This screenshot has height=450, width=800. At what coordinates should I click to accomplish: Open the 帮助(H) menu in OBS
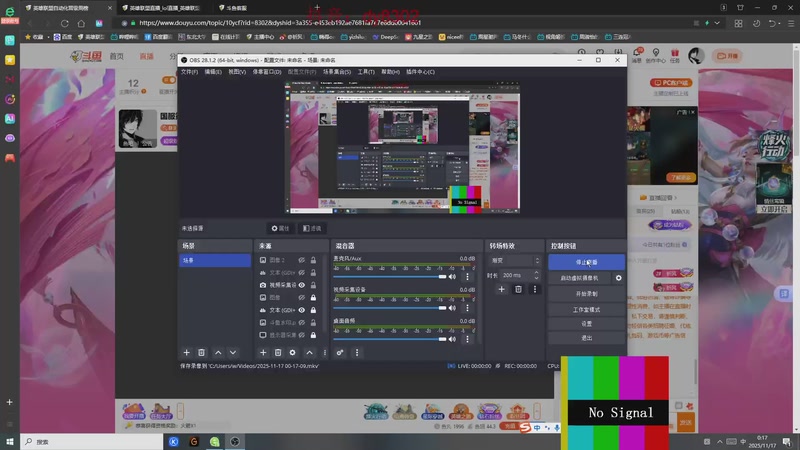coord(390,72)
